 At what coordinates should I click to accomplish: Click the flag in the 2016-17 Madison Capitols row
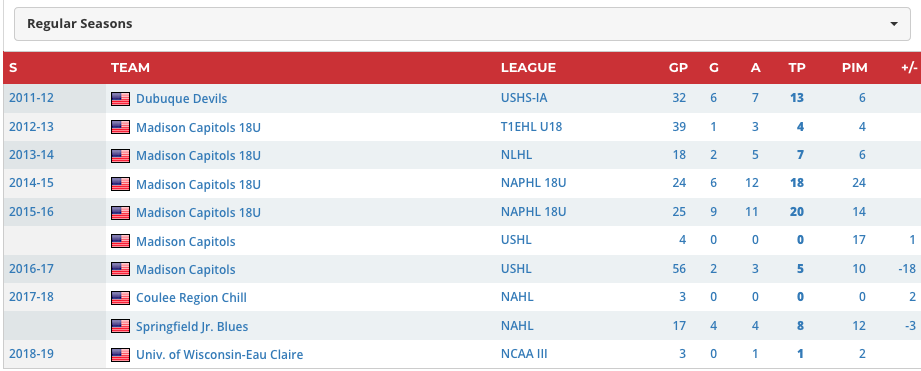click(120, 269)
